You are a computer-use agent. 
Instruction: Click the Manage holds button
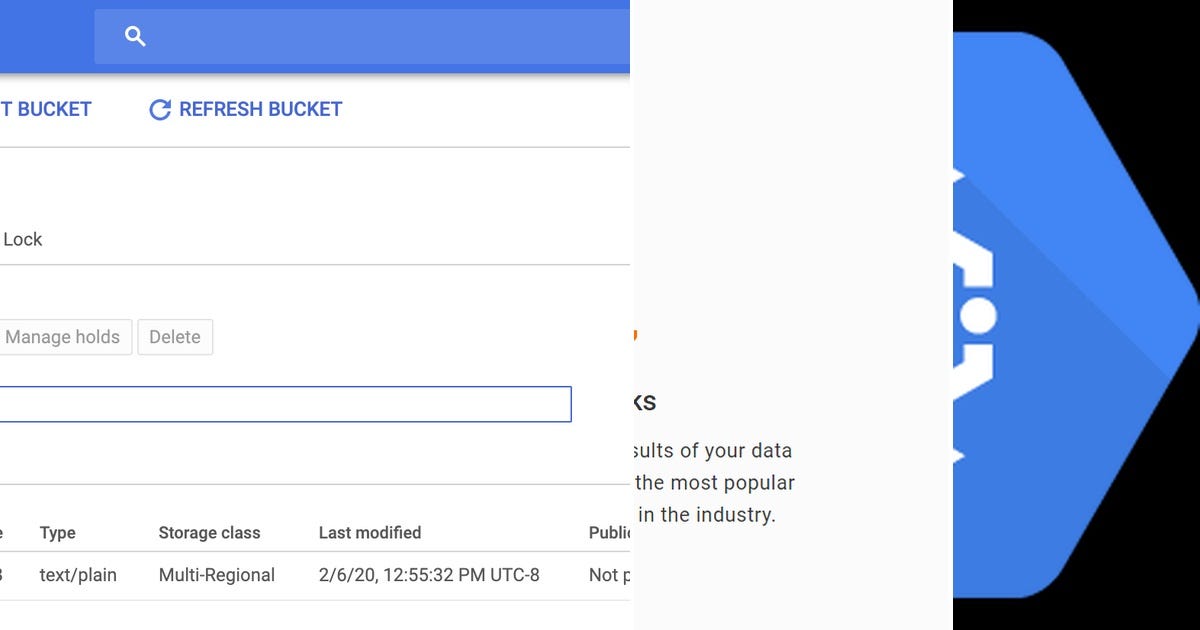point(63,337)
